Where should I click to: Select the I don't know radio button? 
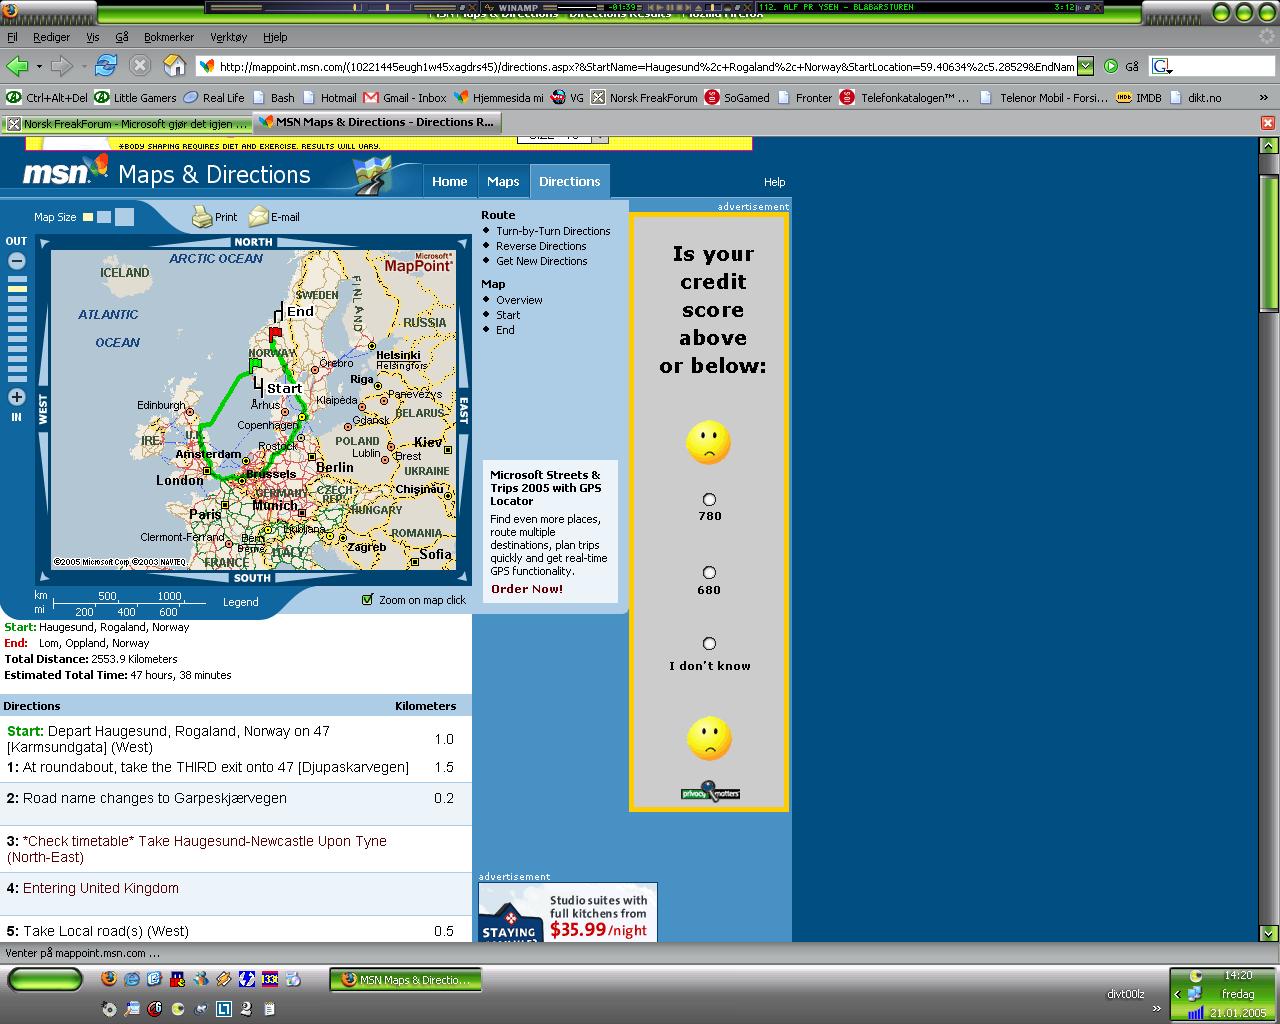pyautogui.click(x=709, y=644)
